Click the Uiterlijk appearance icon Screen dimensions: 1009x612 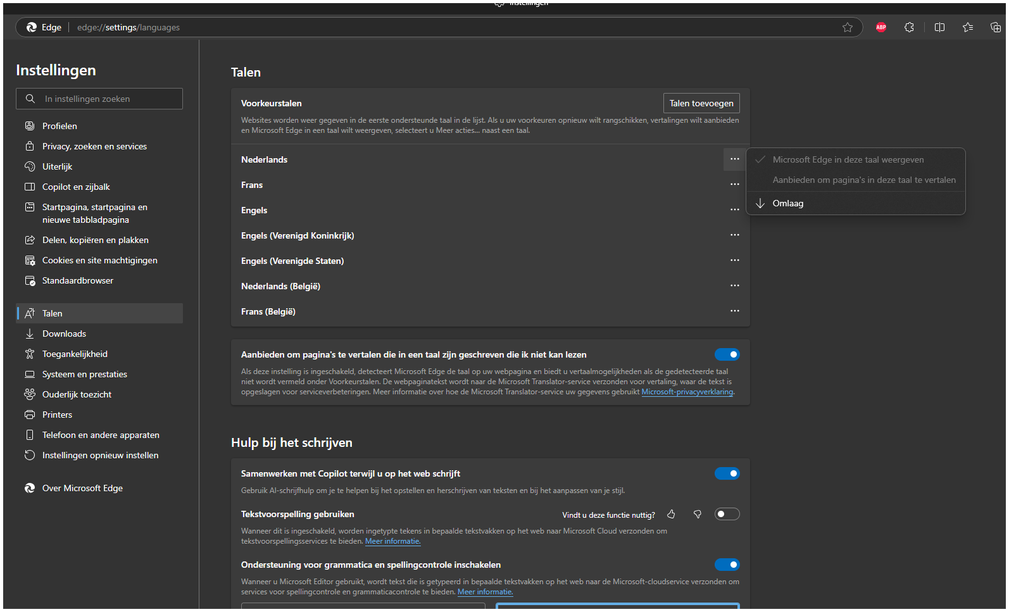point(30,166)
